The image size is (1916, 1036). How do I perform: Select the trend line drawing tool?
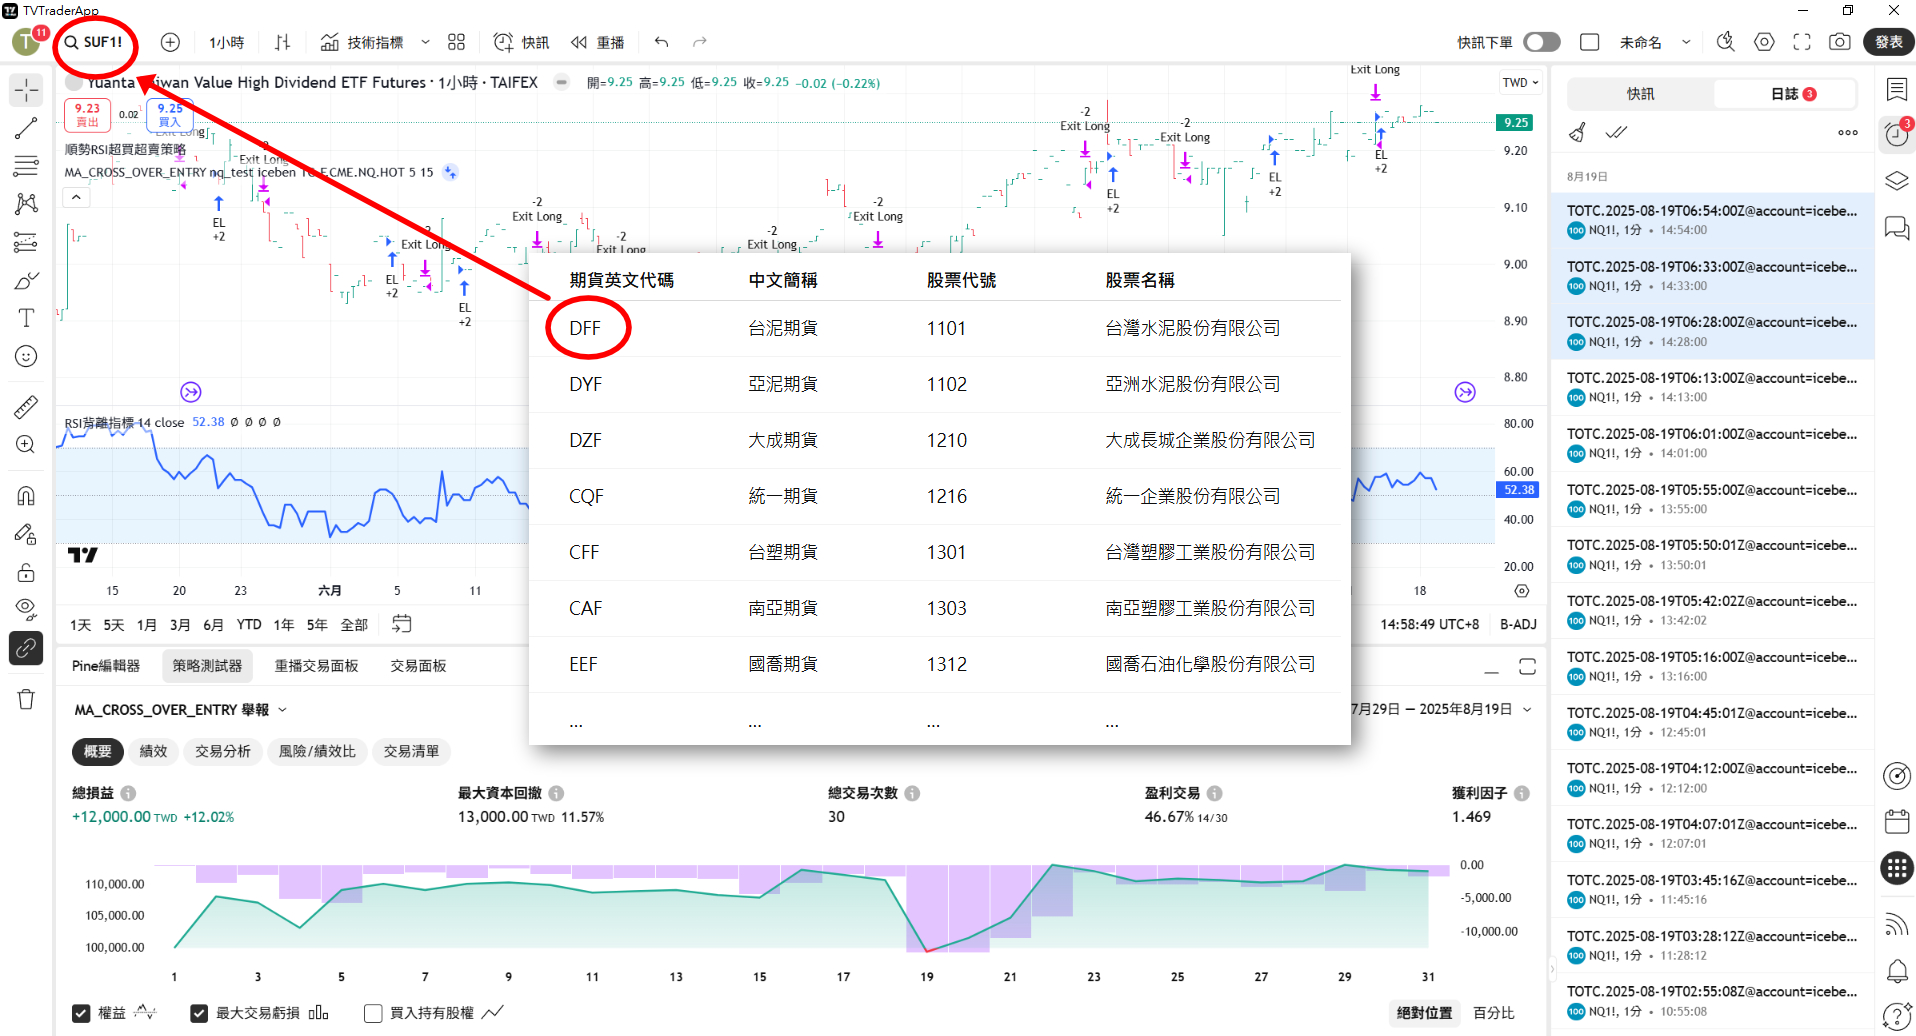coord(27,128)
